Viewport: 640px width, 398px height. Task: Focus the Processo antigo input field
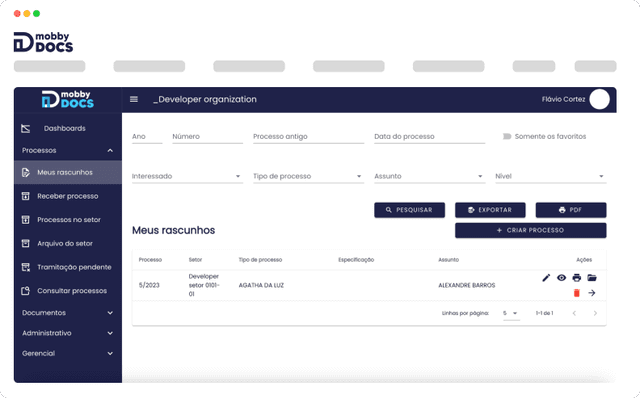coord(308,137)
